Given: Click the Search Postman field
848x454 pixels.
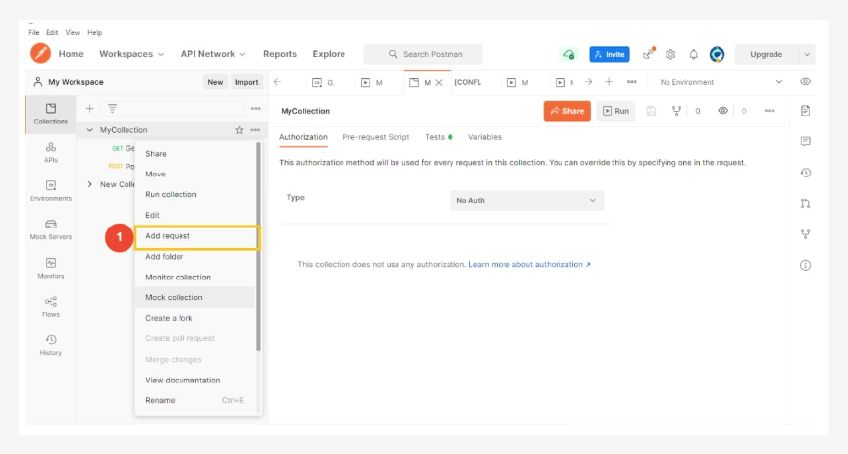Looking at the screenshot, I should [423, 54].
